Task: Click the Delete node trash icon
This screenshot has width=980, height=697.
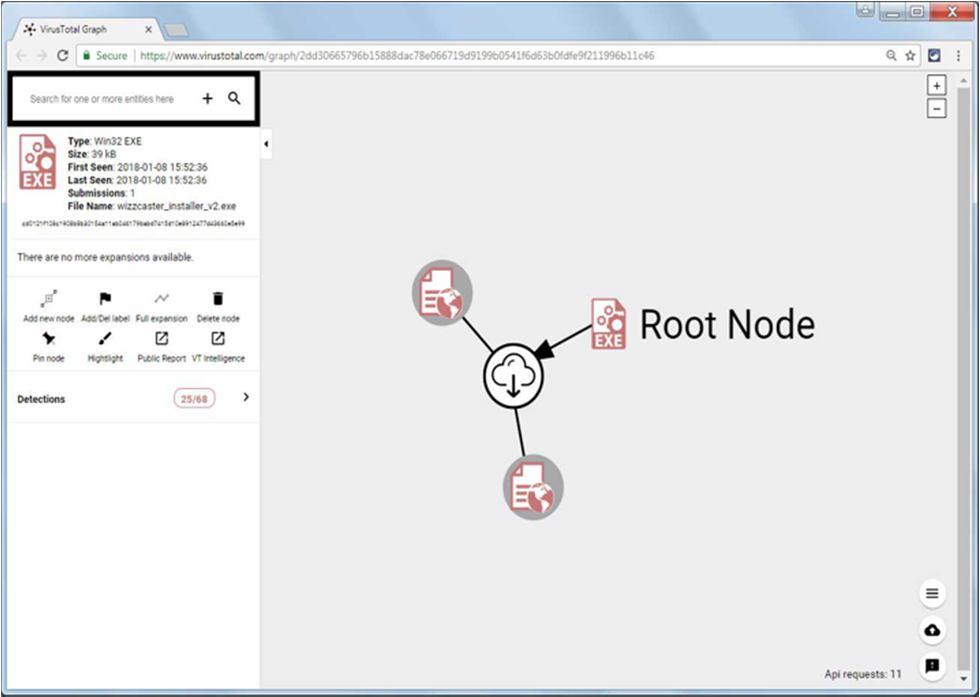Action: 218,299
